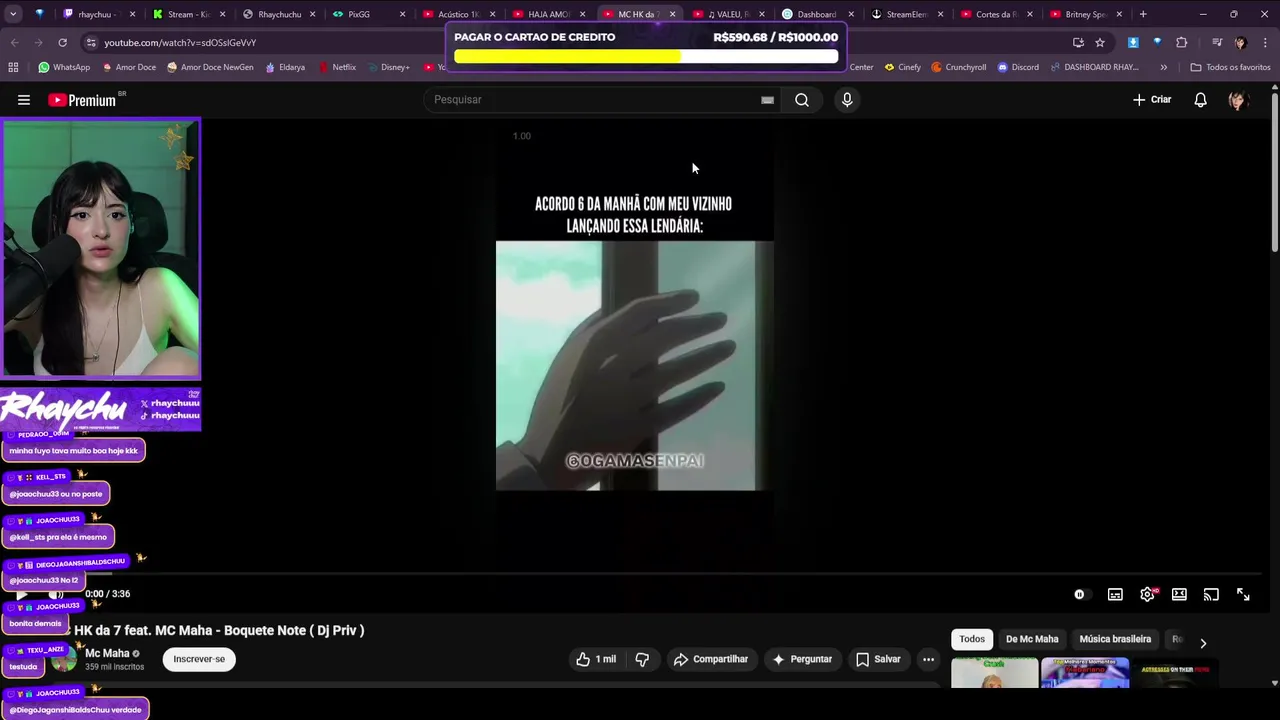Image resolution: width=1280 pixels, height=720 pixels.
Task: Click the search magnifier button
Action: (802, 100)
